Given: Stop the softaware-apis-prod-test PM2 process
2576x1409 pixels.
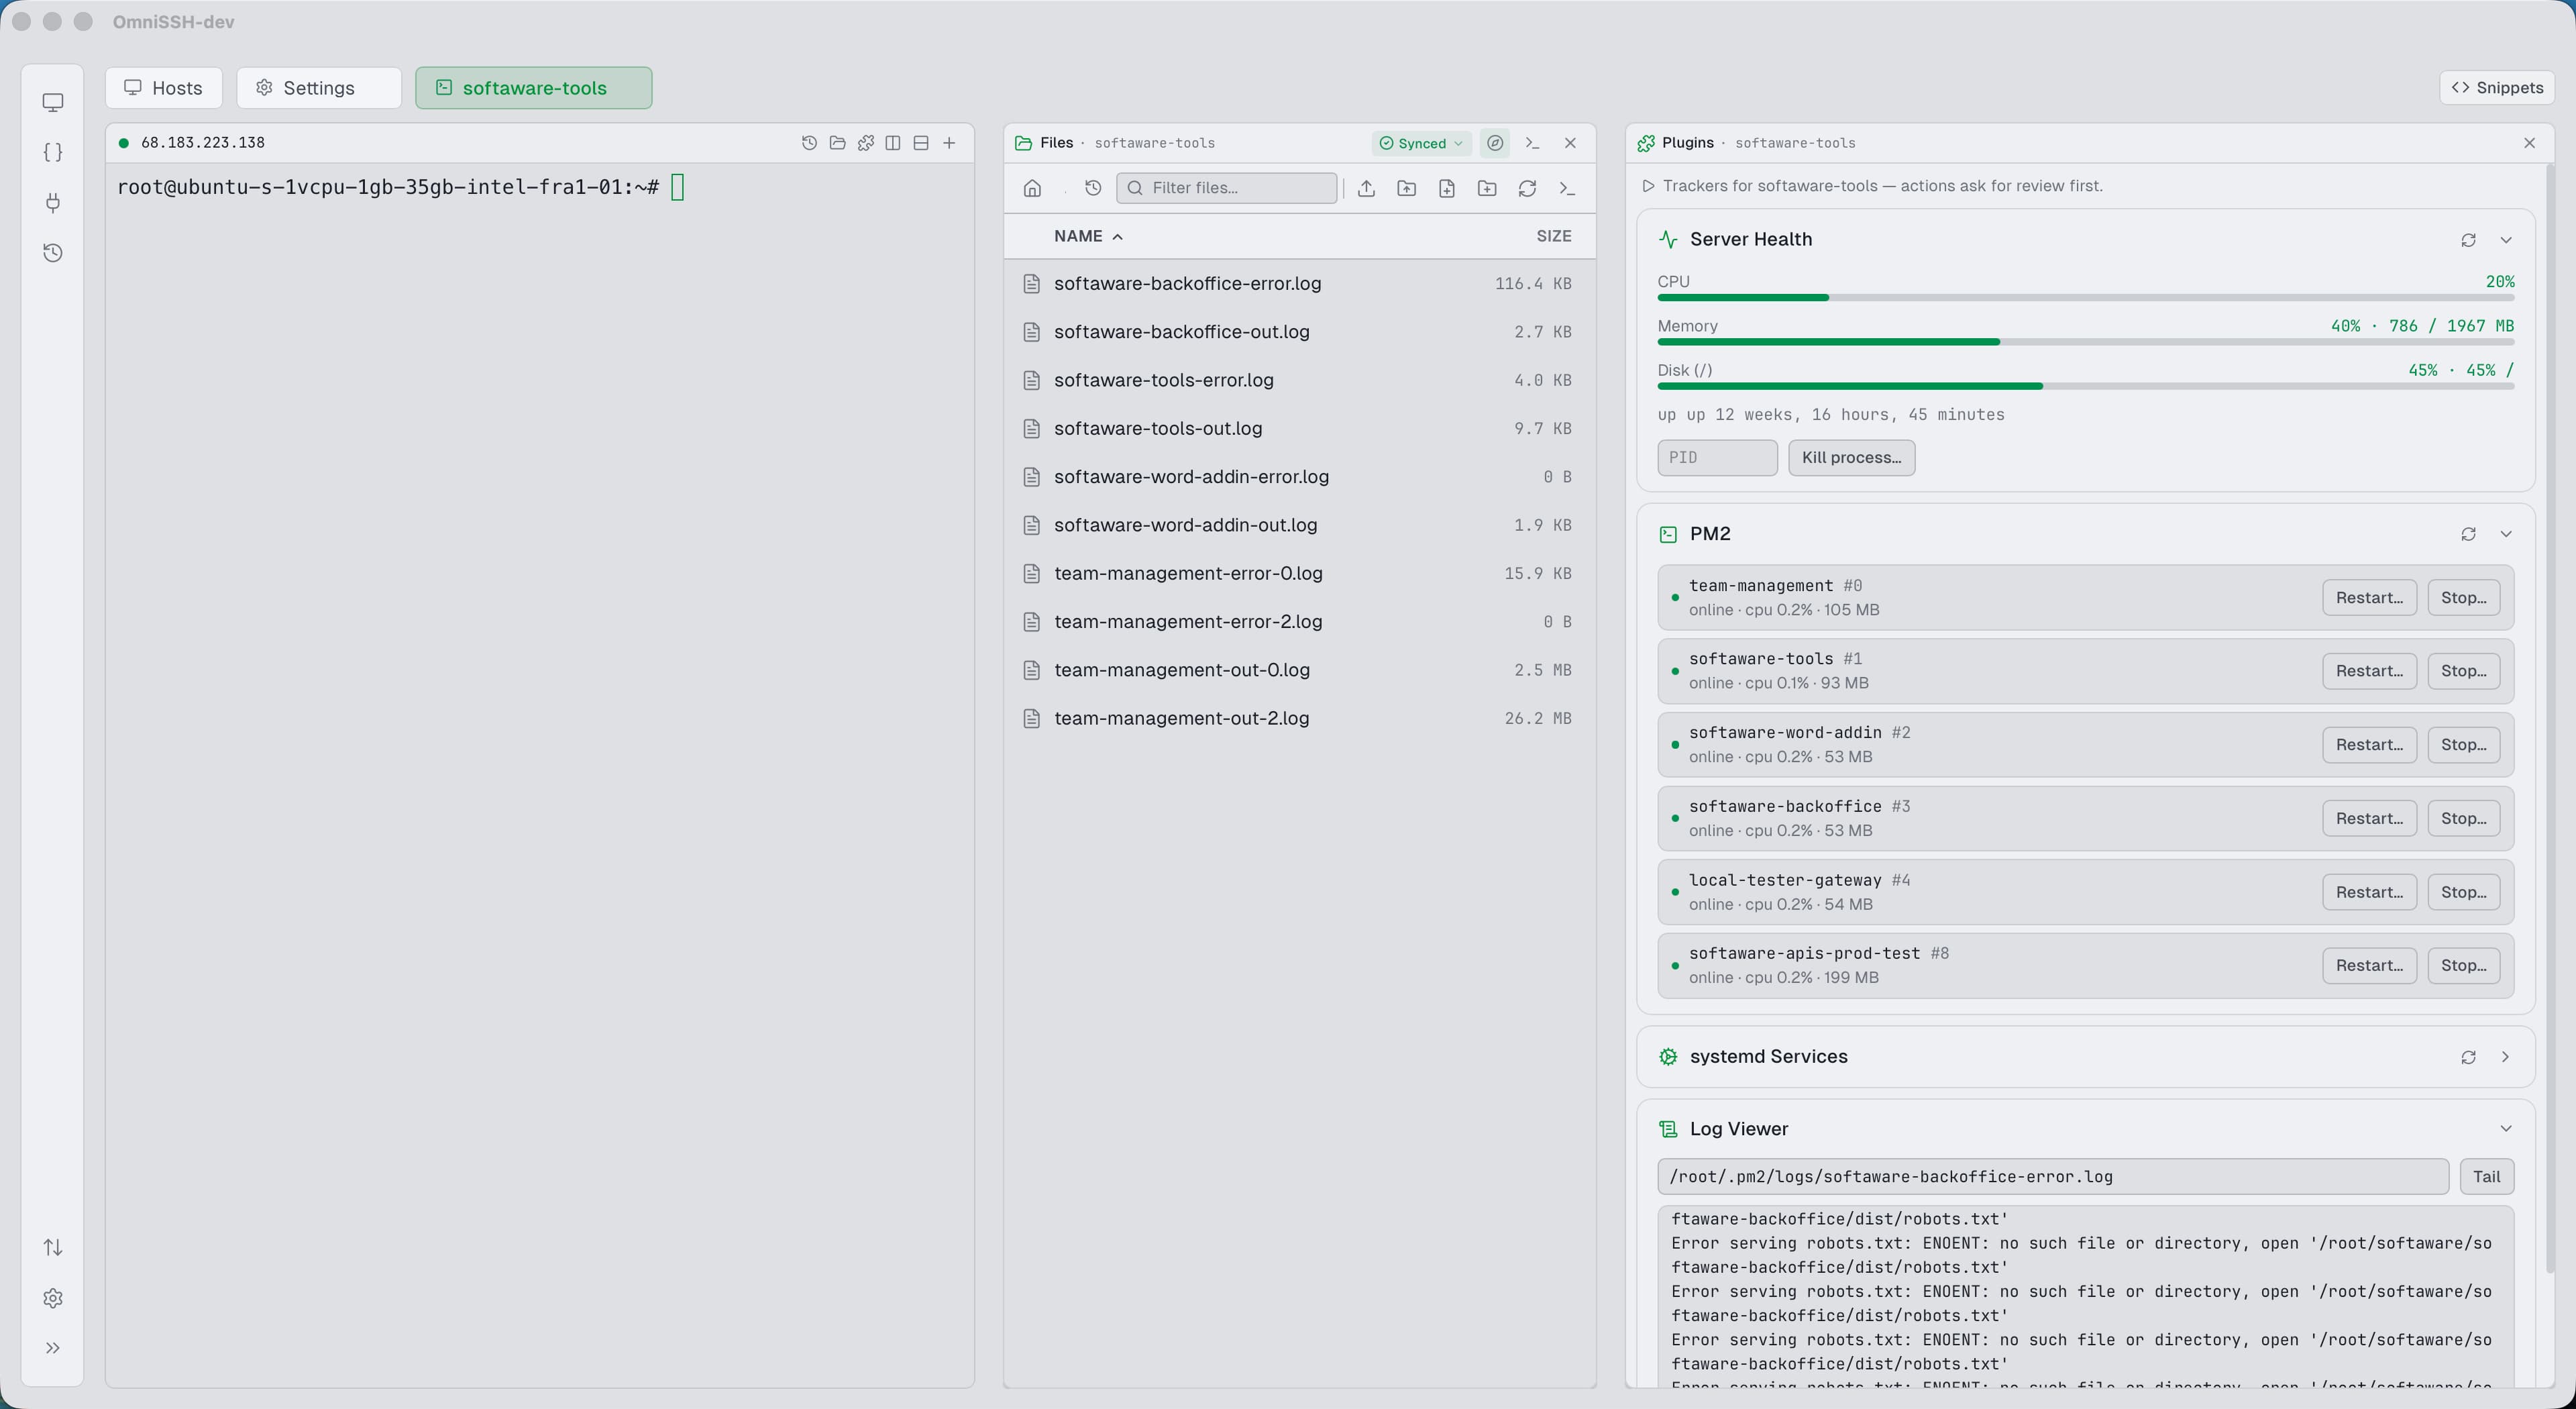Looking at the screenshot, I should coord(2464,966).
